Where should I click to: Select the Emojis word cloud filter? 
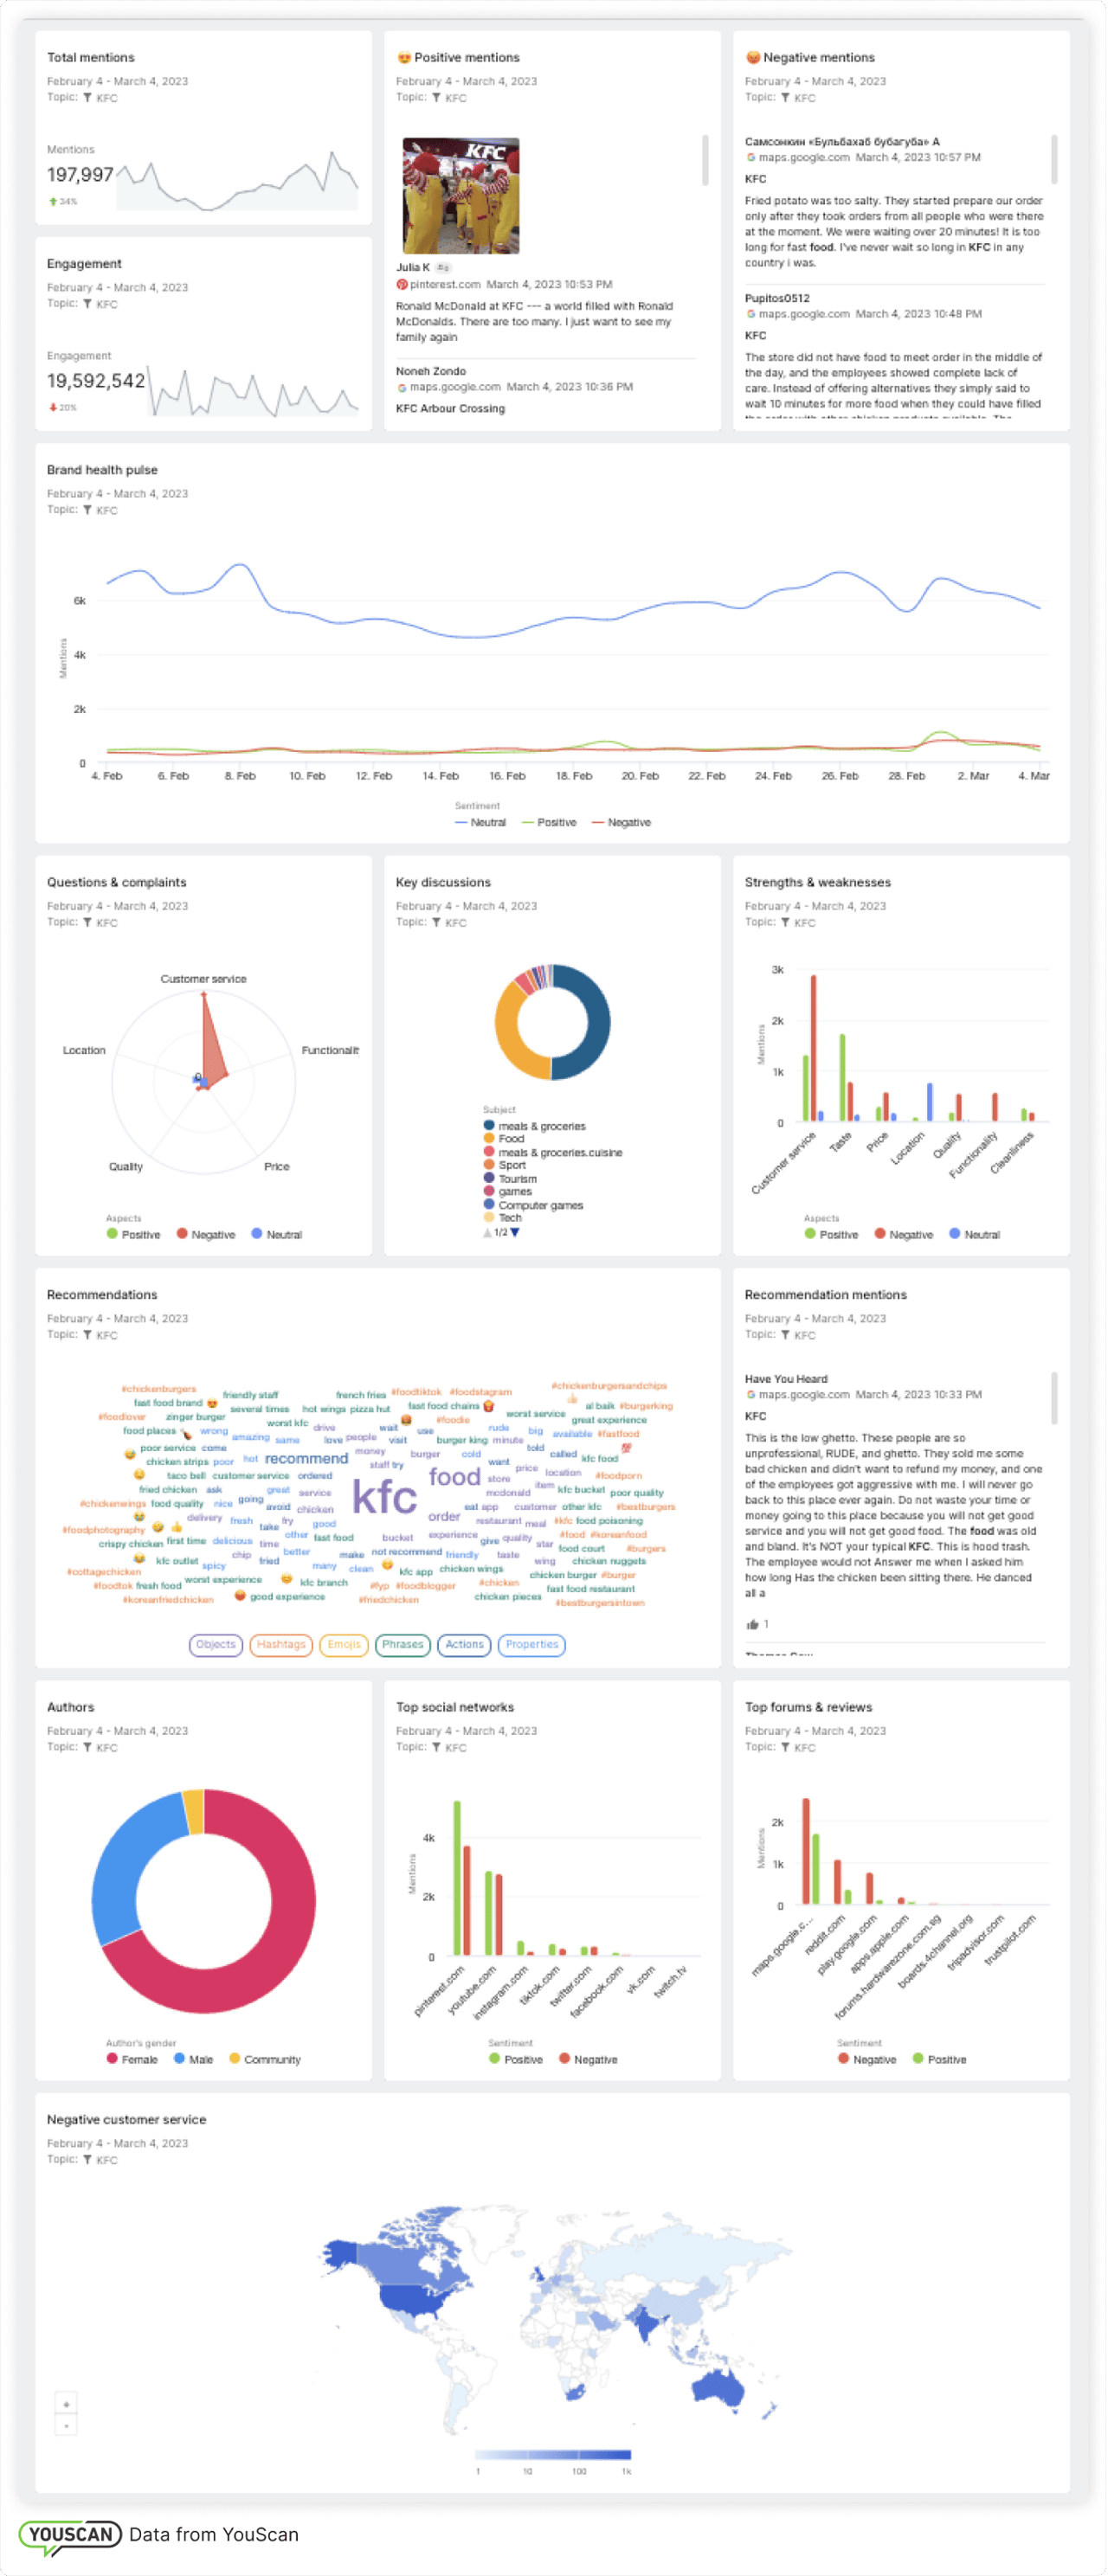tap(344, 1645)
